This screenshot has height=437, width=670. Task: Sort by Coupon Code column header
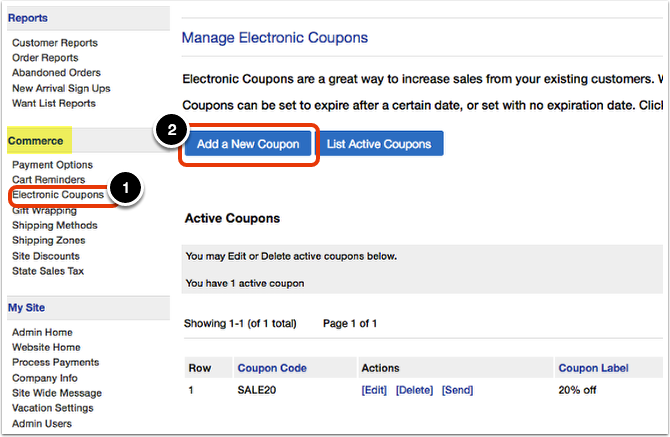pos(272,368)
